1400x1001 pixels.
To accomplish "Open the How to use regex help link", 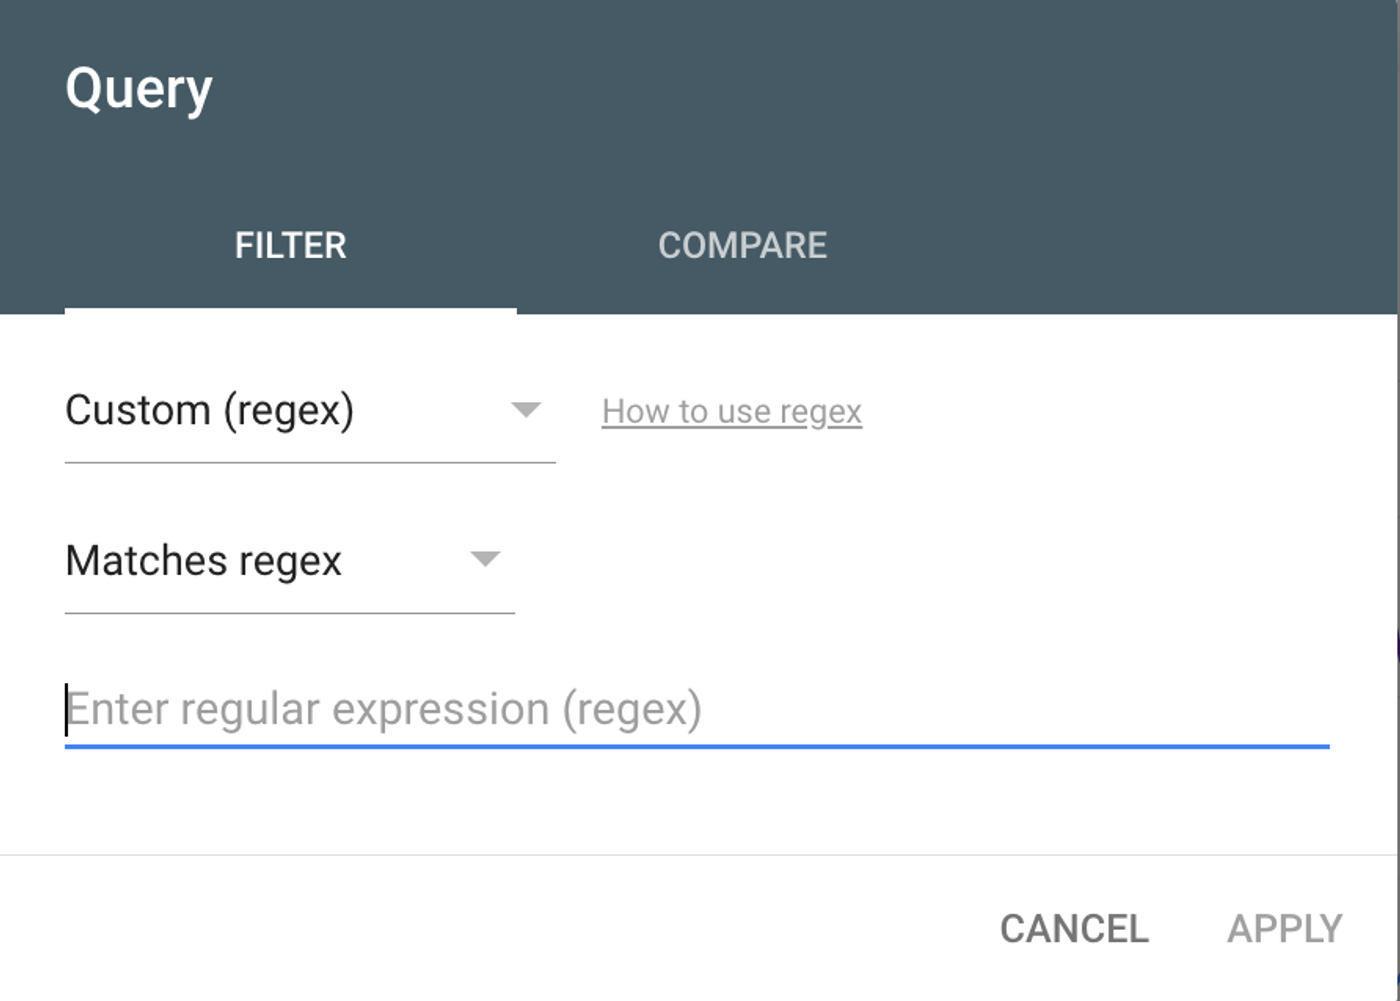I will pos(731,410).
